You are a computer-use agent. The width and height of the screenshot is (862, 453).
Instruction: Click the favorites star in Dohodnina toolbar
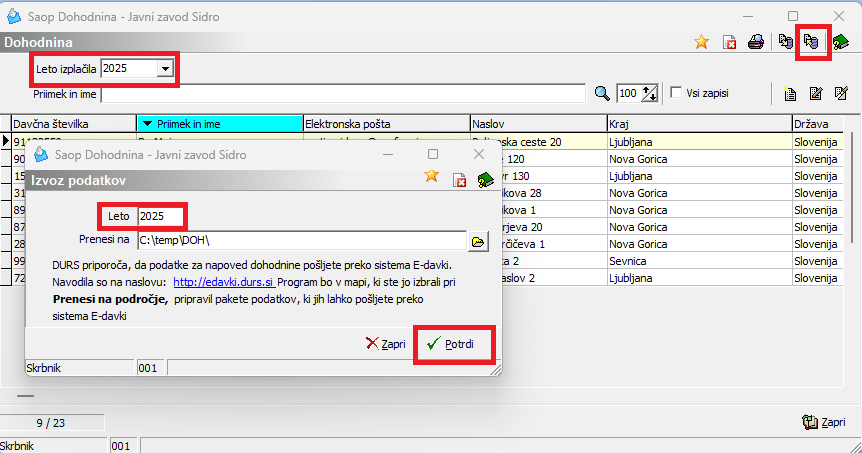[x=701, y=42]
